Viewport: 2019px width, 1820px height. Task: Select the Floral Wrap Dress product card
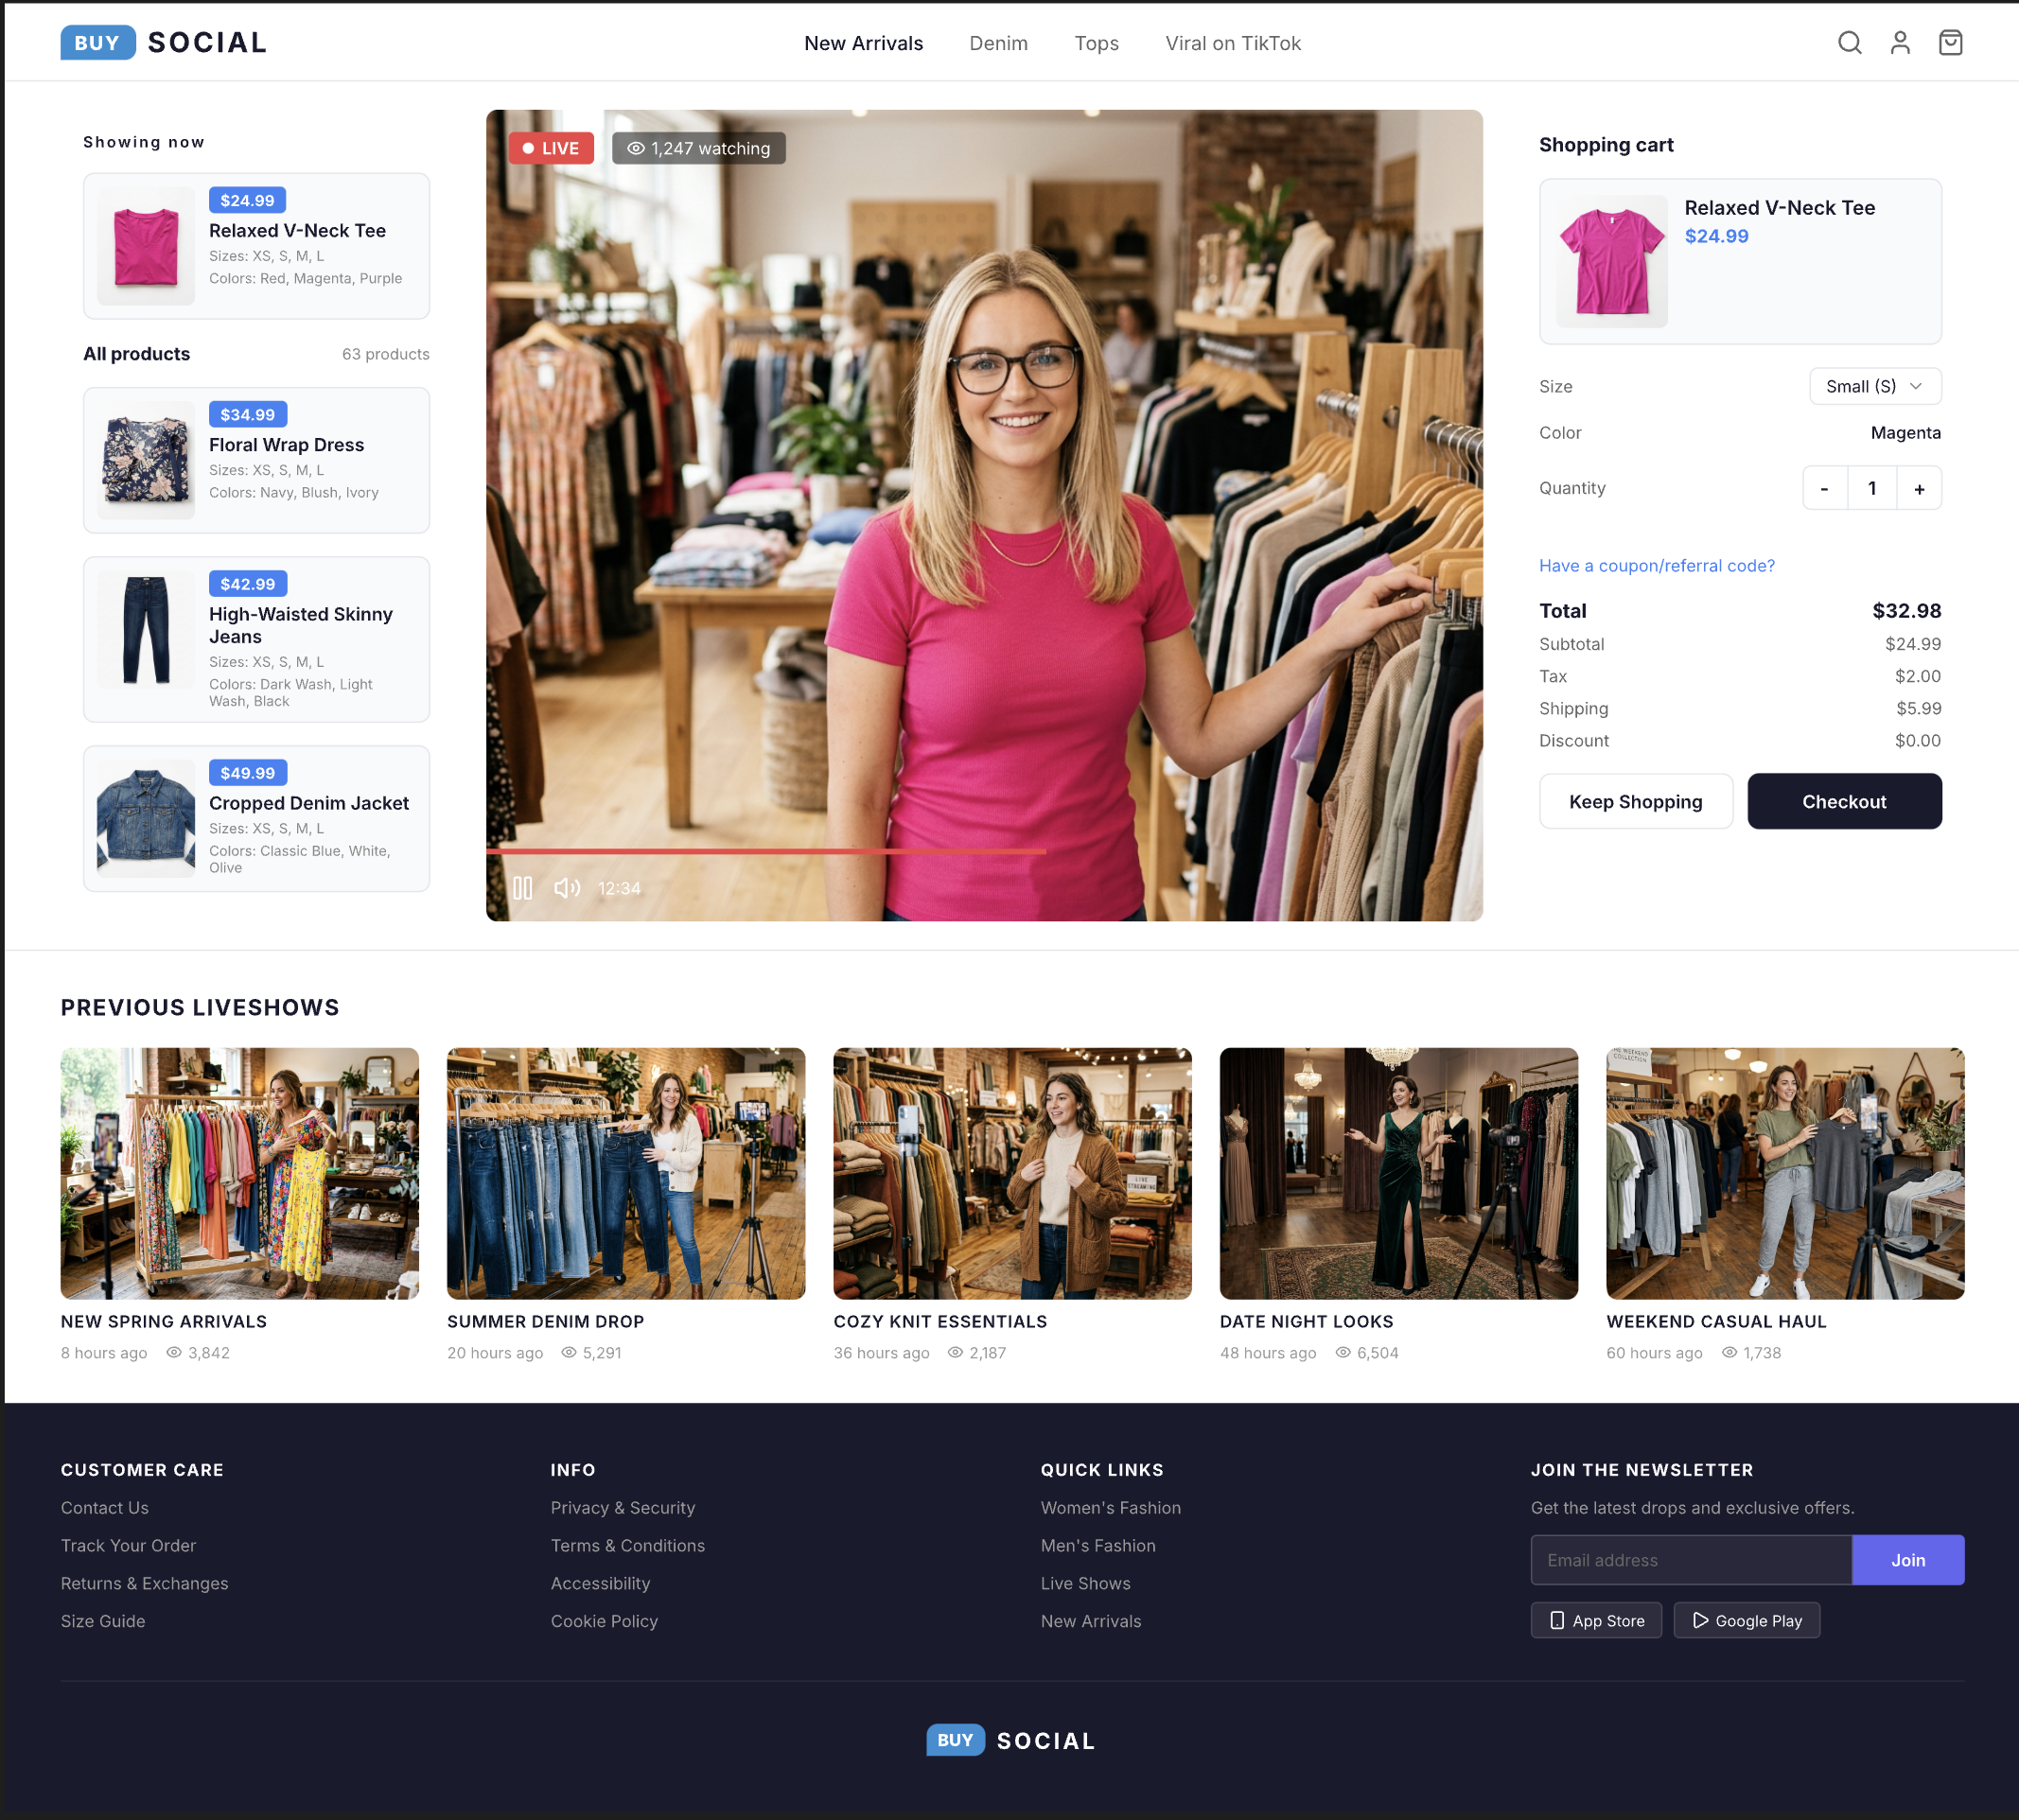[256, 460]
